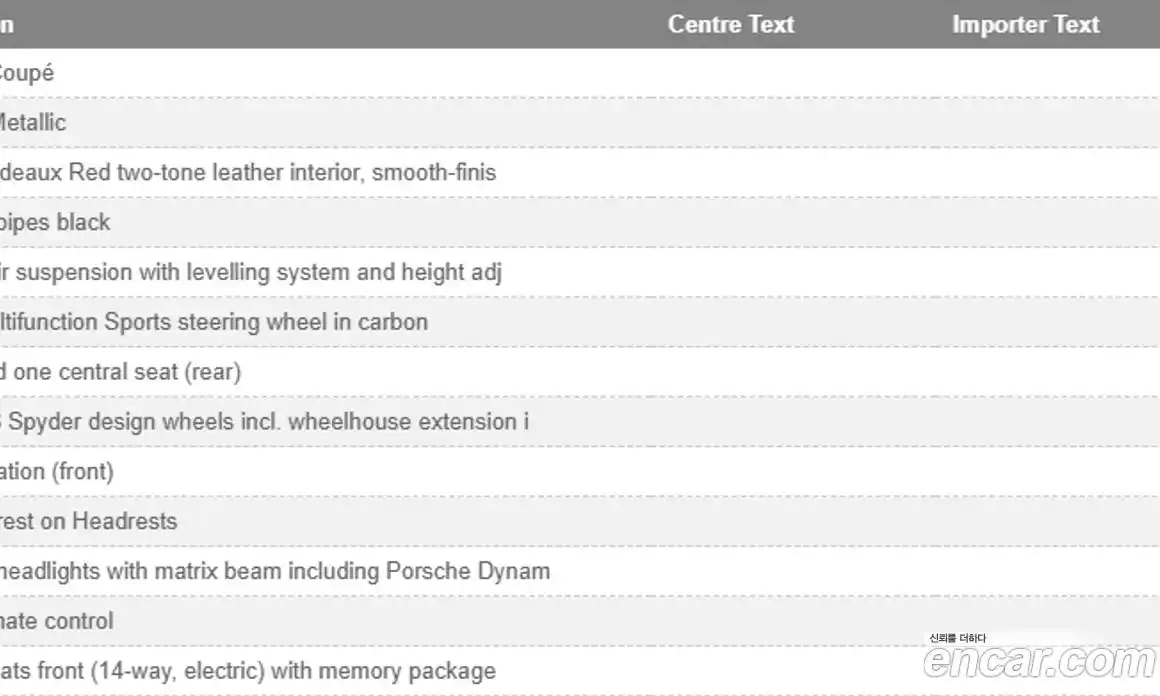
Task: Click the Korean tagline above encar.com
Action: [957, 638]
